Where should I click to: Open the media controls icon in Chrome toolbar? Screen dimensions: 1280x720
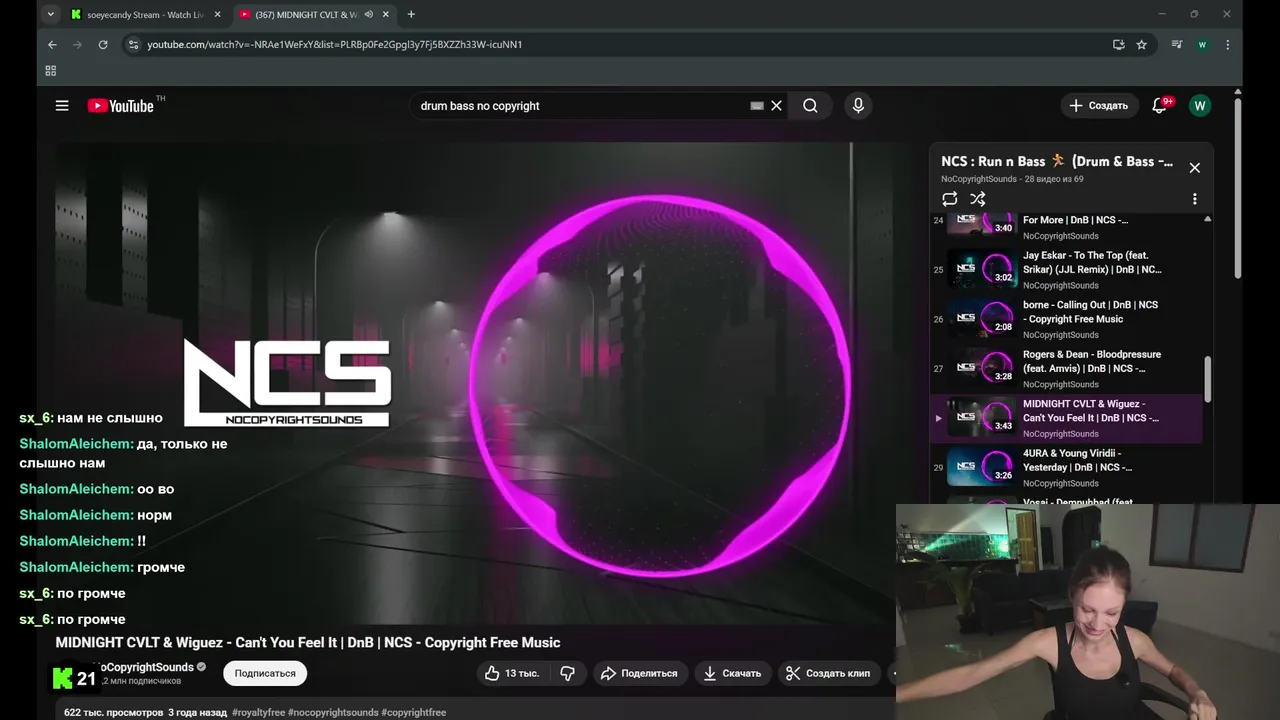pyautogui.click(x=1177, y=44)
